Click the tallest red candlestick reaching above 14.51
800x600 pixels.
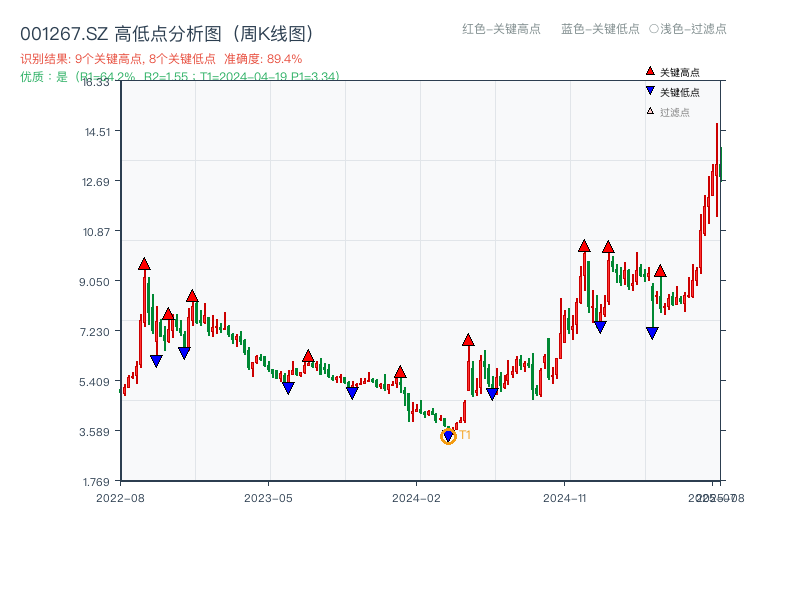point(717,170)
